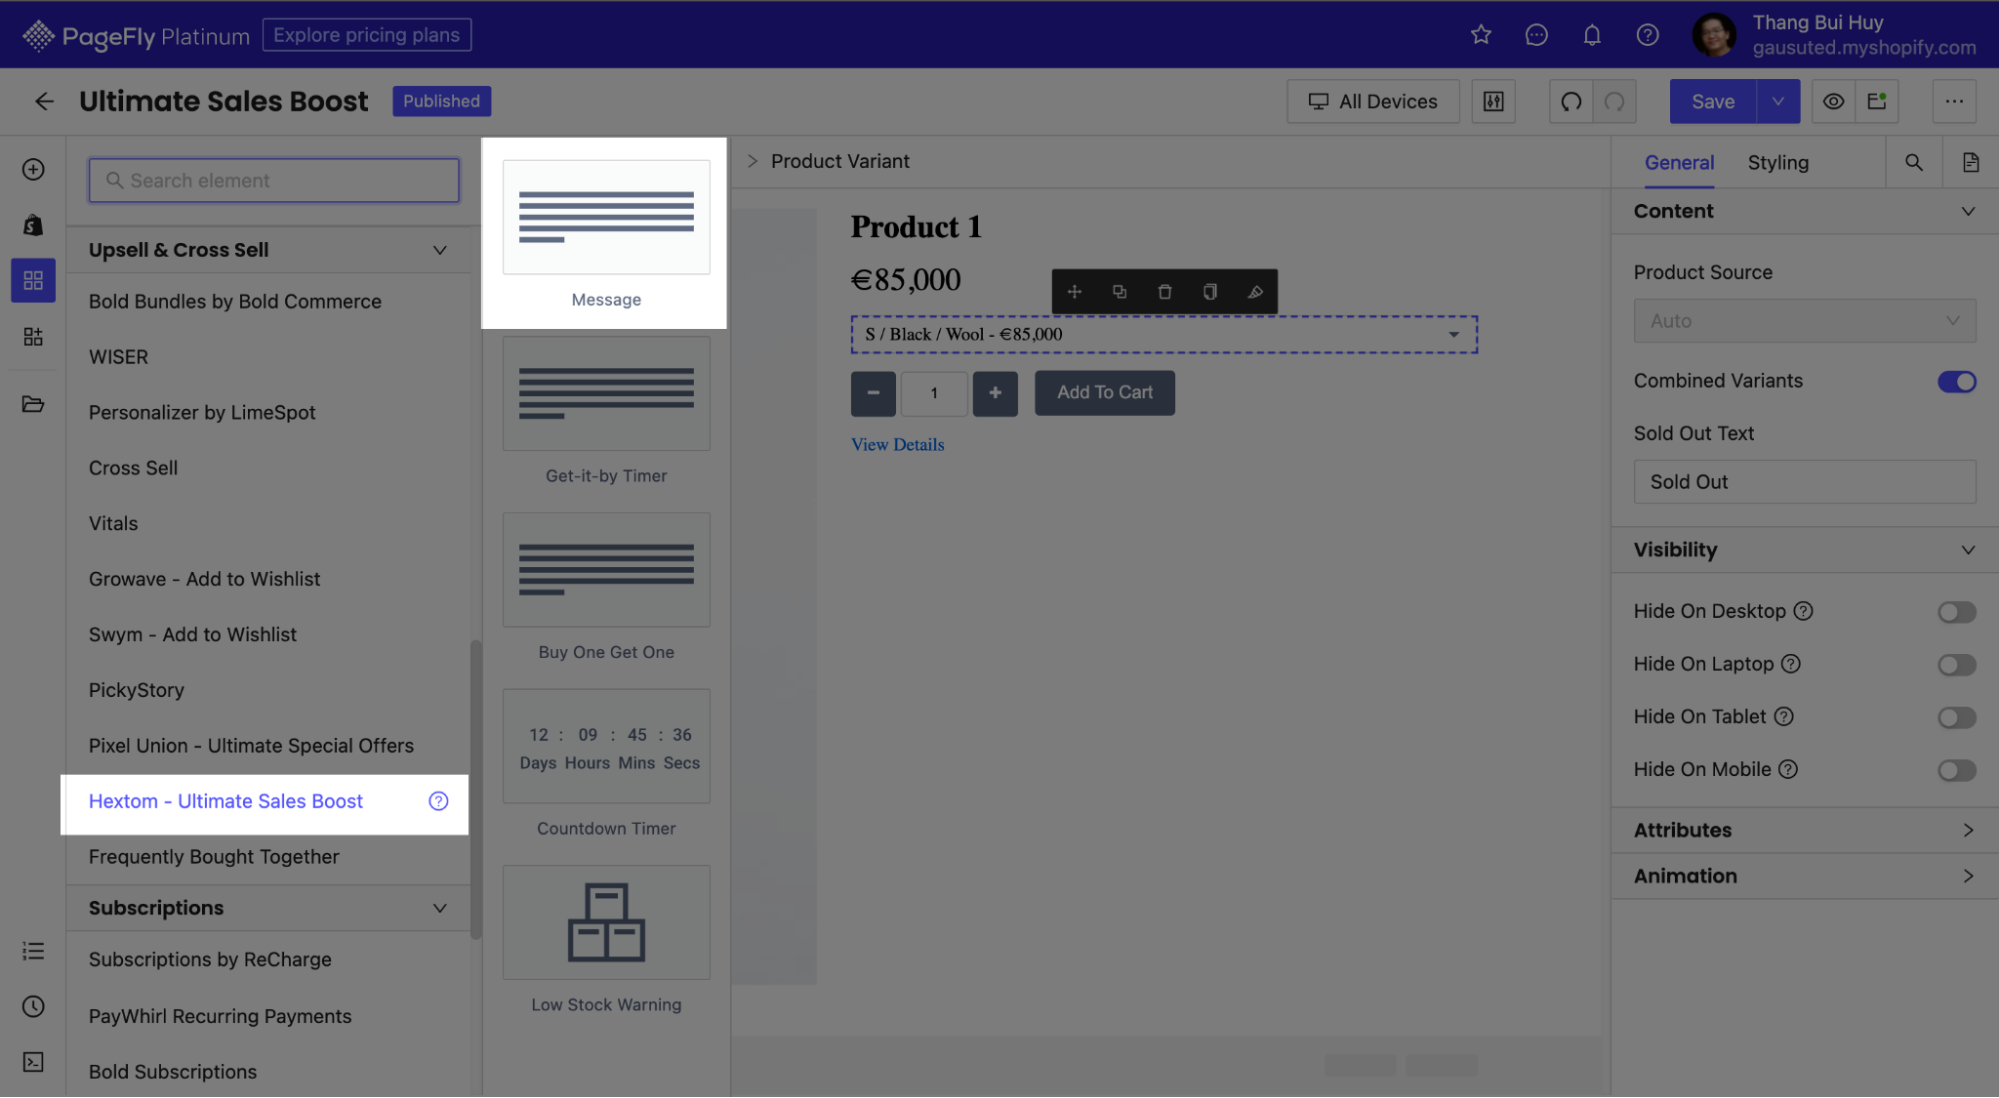Open page settings sliders icon
The width and height of the screenshot is (1999, 1098).
click(x=1493, y=101)
